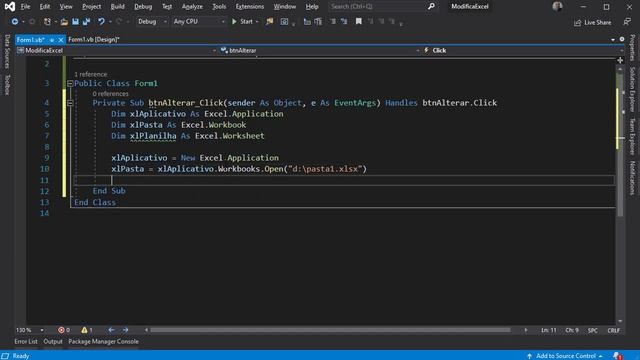Click the Send Feedback icon
Image resolution: width=640 pixels, height=360 pixels.
[627, 22]
